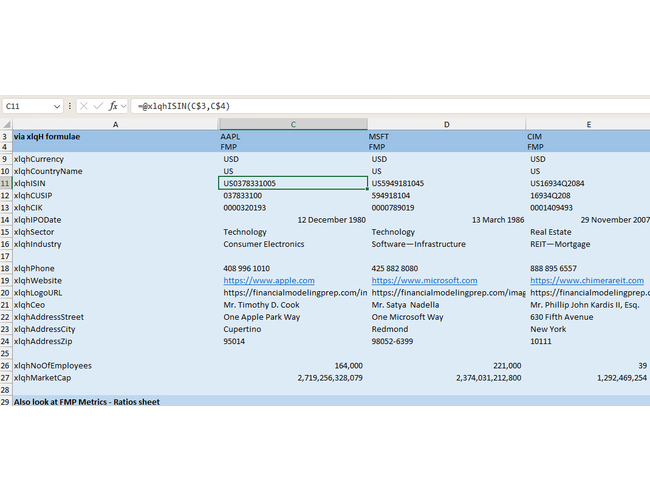Click 'Also look at FMP Metrics - Ratios sheet'
The width and height of the screenshot is (650, 500).
tap(87, 402)
